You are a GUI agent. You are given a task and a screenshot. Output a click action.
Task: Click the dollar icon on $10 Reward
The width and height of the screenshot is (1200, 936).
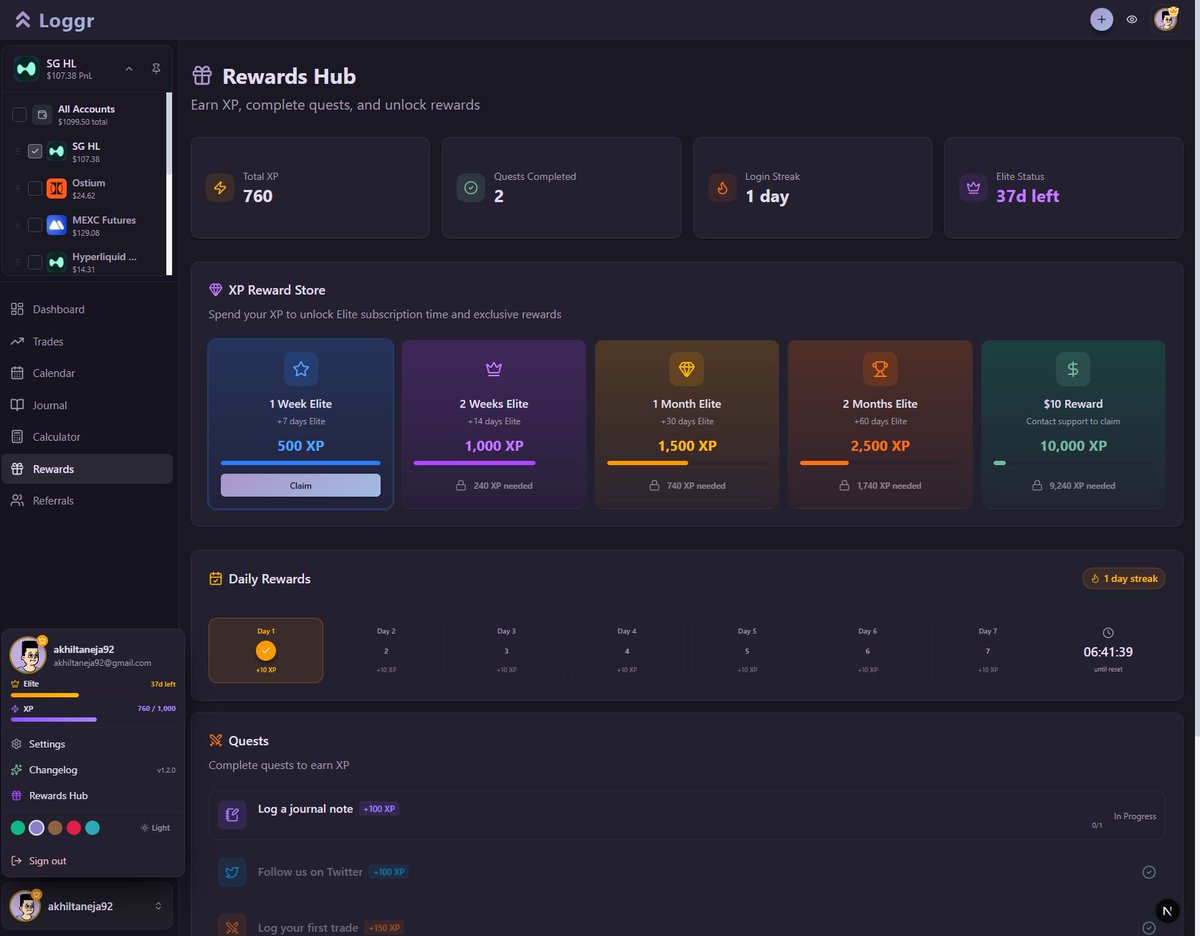pyautogui.click(x=1073, y=369)
